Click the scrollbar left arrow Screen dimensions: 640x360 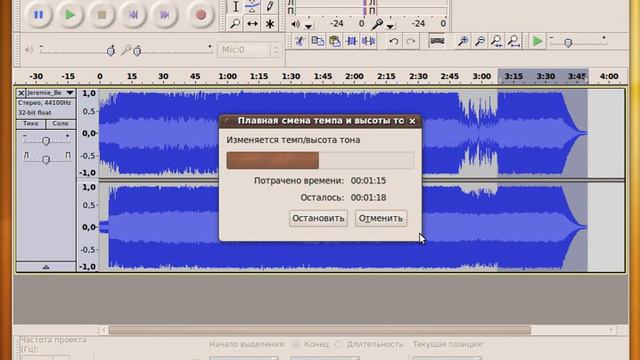(x=104, y=330)
